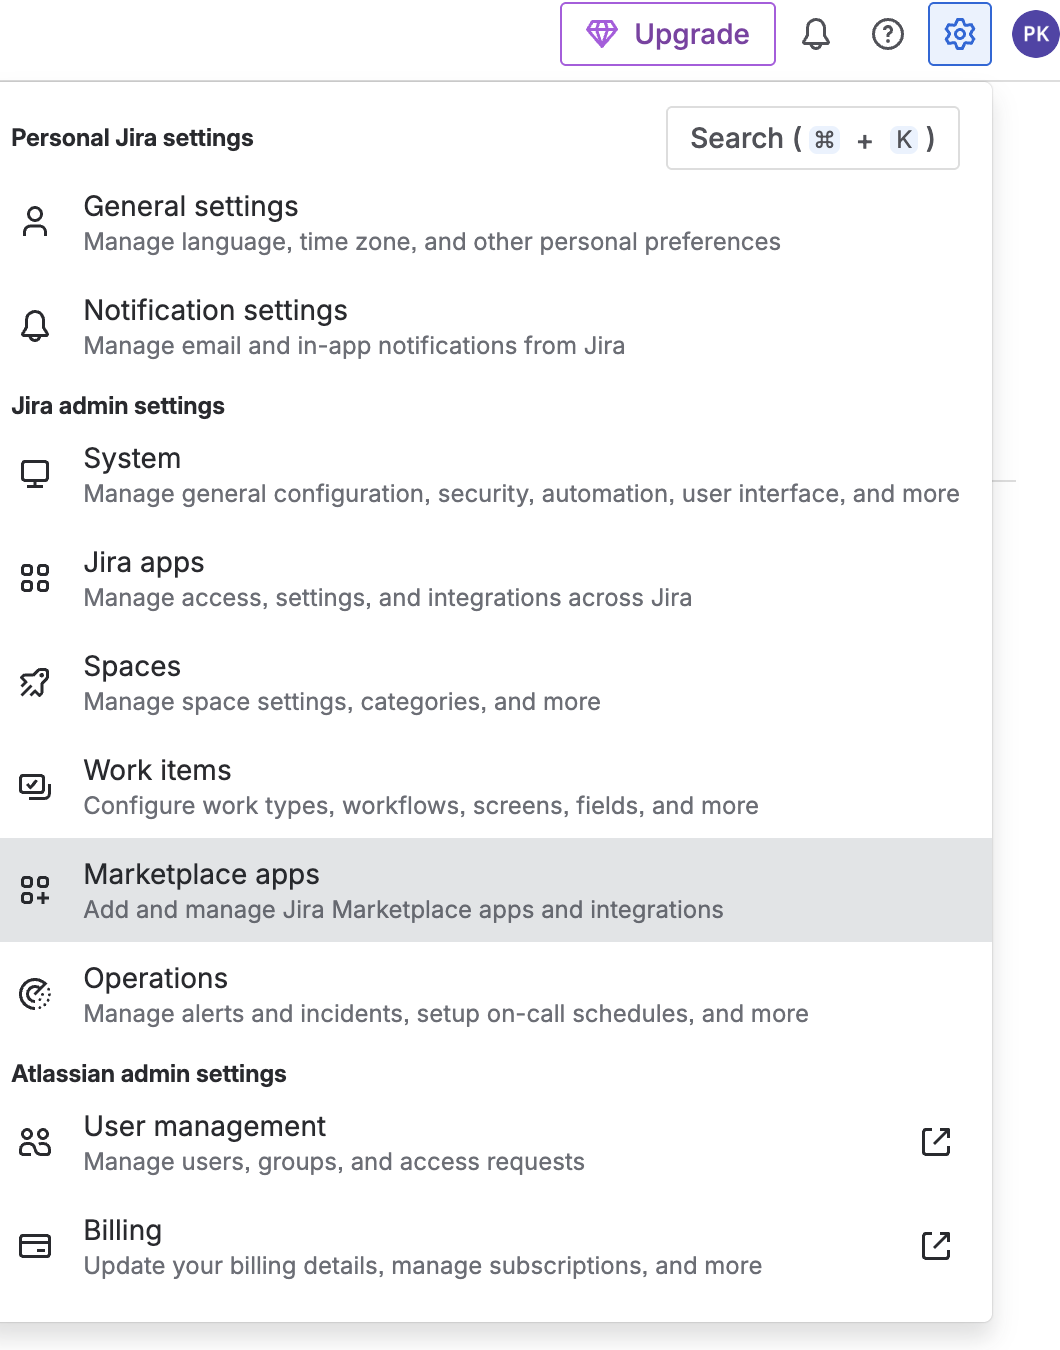Click the card icon beside Billing
This screenshot has width=1060, height=1350.
click(x=35, y=1246)
